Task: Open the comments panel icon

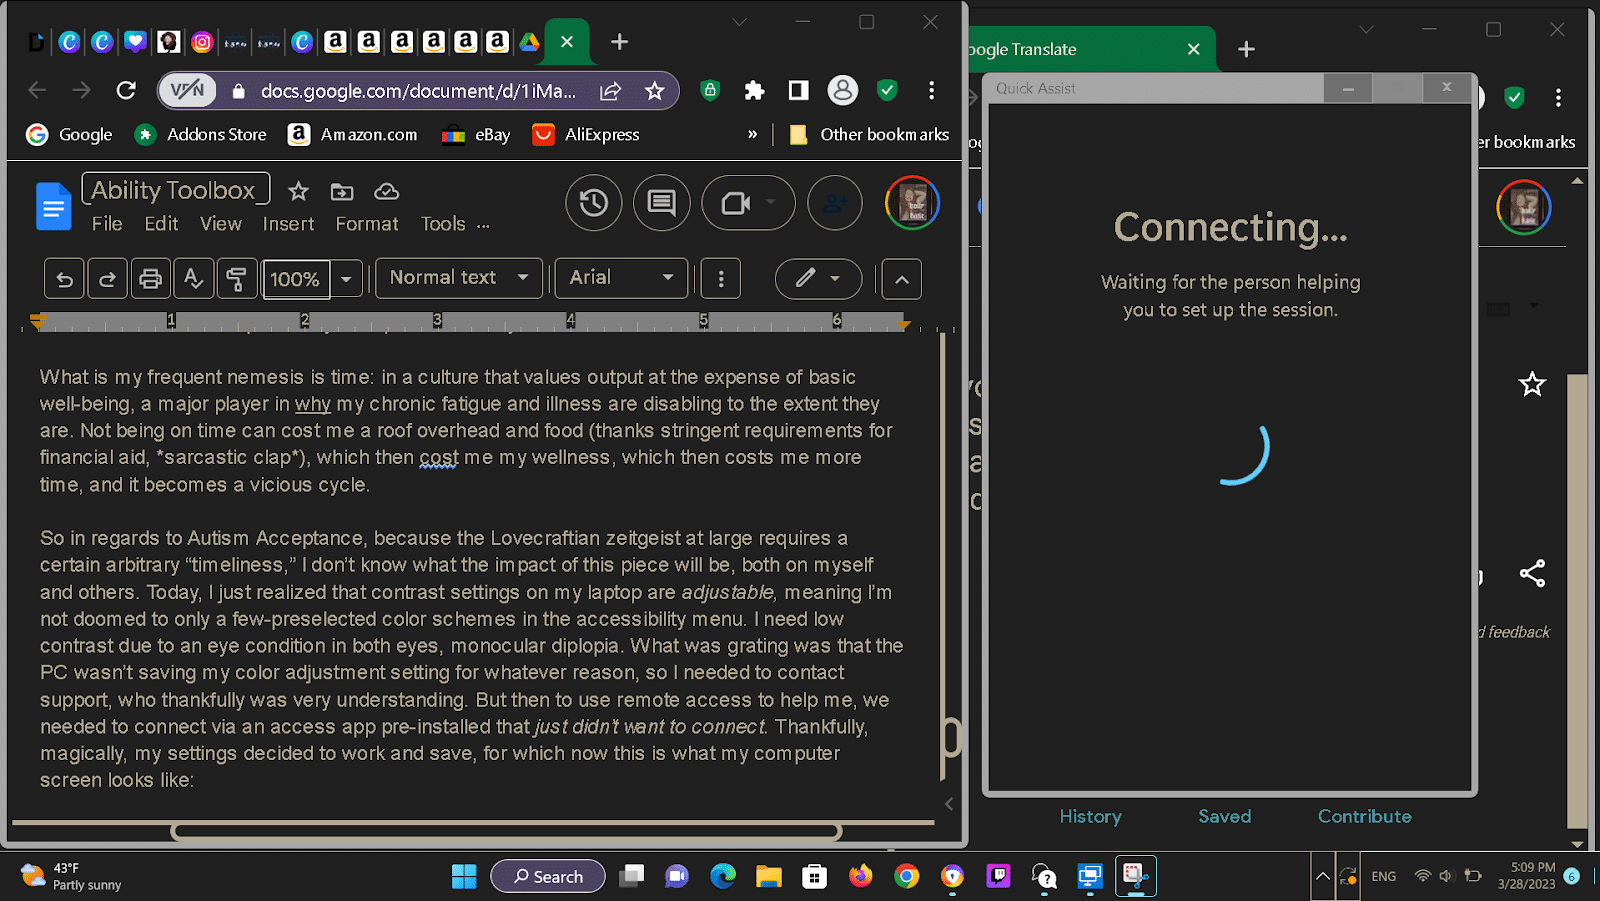Action: (x=661, y=203)
